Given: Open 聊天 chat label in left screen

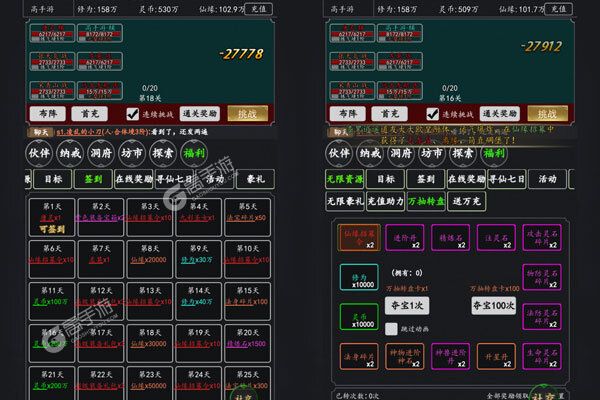Looking at the screenshot, I should pos(41,132).
